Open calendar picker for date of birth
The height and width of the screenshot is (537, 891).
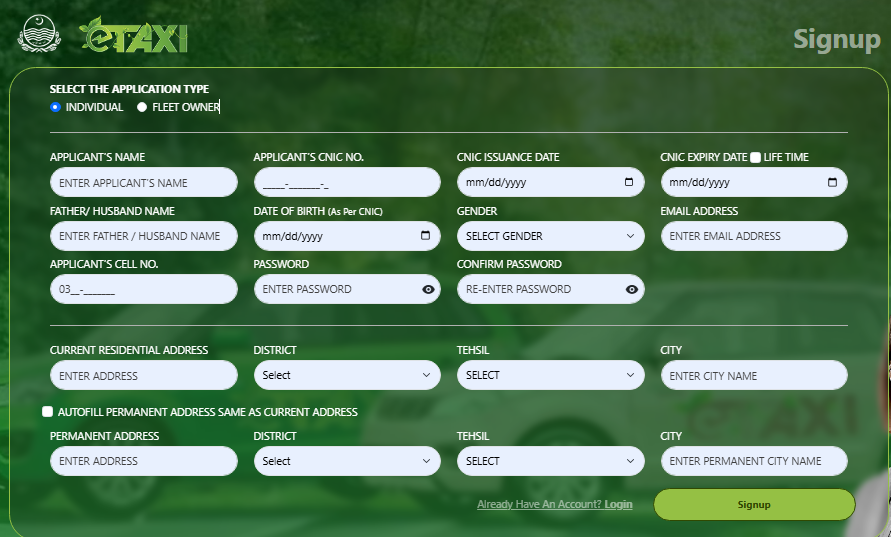[x=425, y=235]
